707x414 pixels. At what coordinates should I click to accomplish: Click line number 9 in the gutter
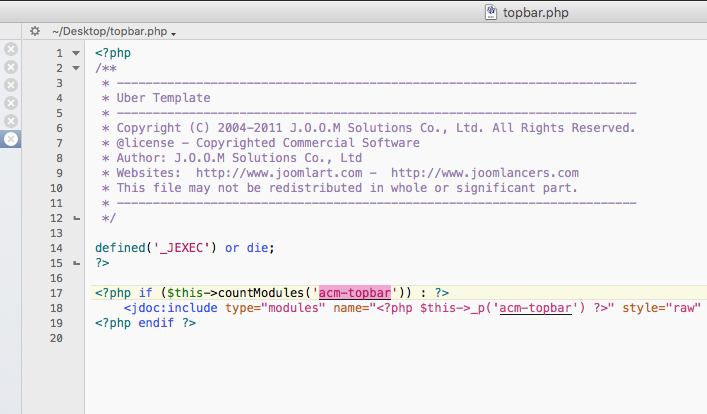(59, 174)
